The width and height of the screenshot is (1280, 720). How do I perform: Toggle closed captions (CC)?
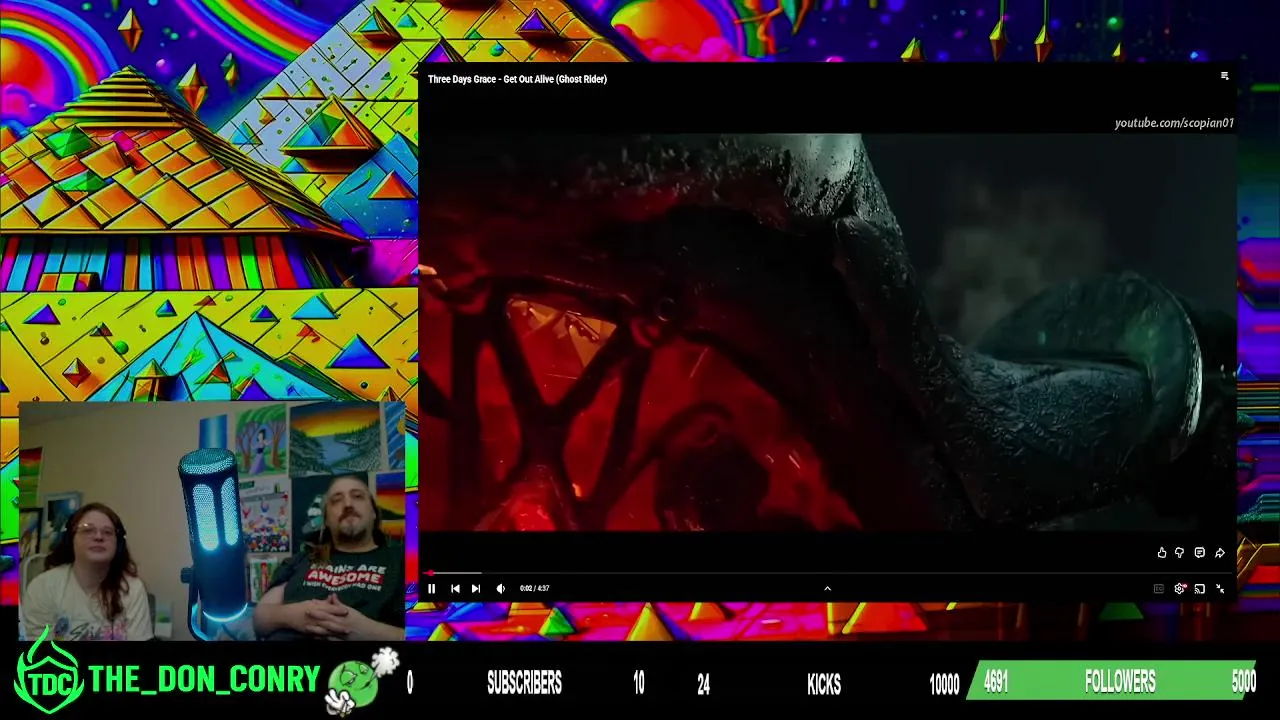click(x=1159, y=589)
